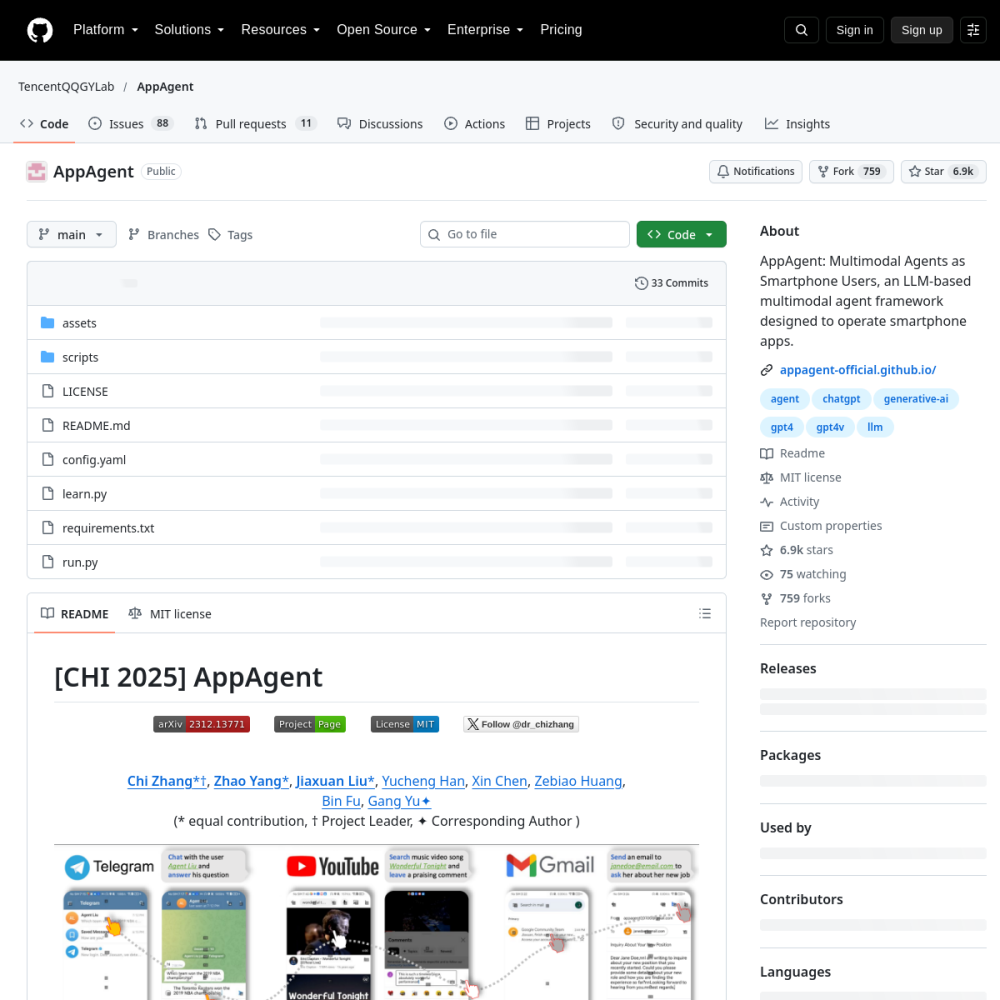This screenshot has width=1000, height=1000.
Task: Open the README outline list icon
Action: pyautogui.click(x=705, y=614)
